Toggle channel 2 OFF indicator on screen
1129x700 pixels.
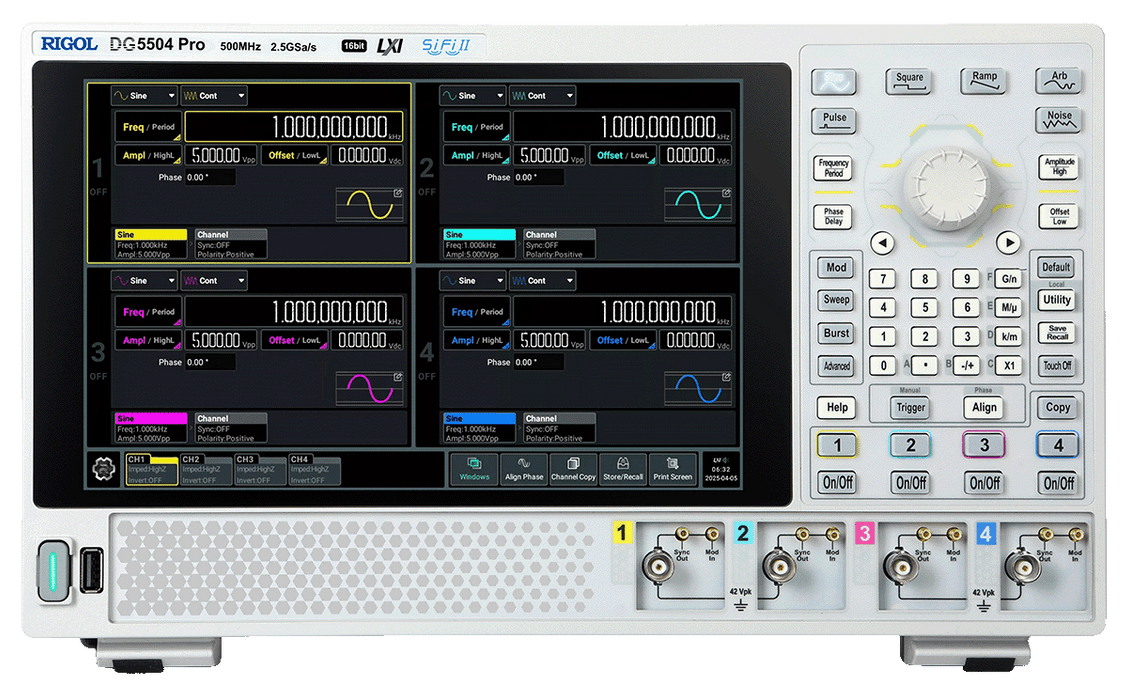(x=427, y=192)
